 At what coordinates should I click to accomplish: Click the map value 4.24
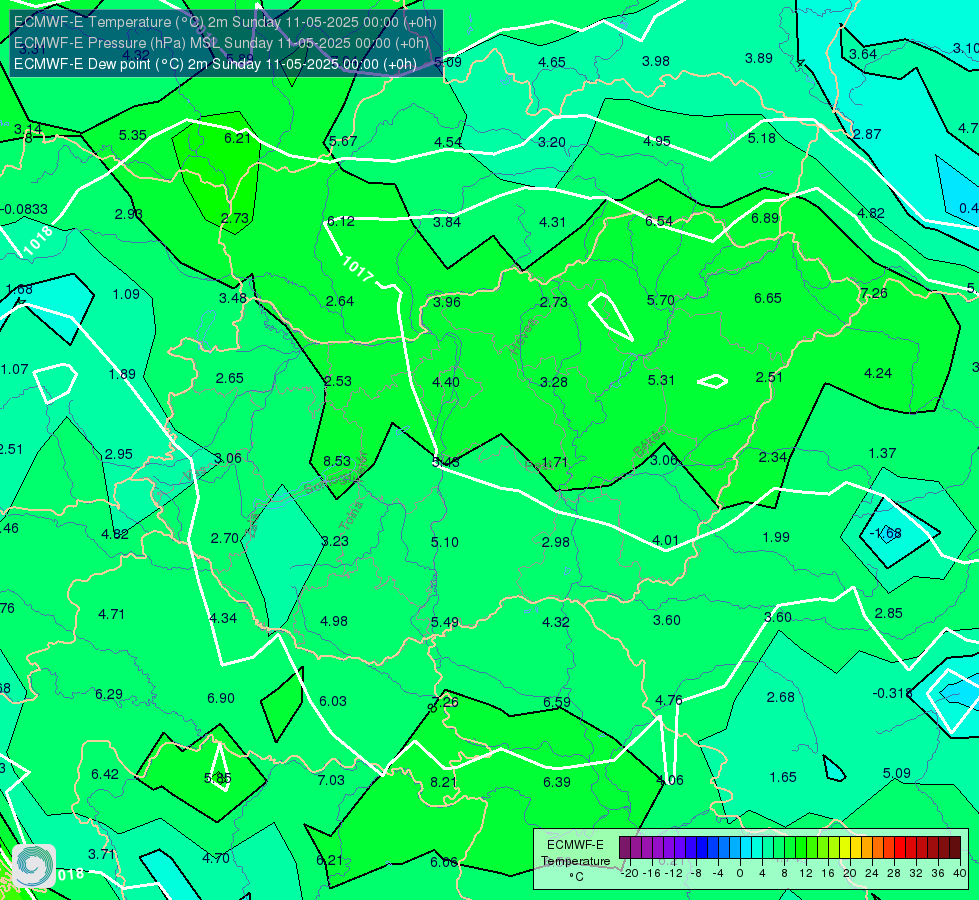click(878, 373)
